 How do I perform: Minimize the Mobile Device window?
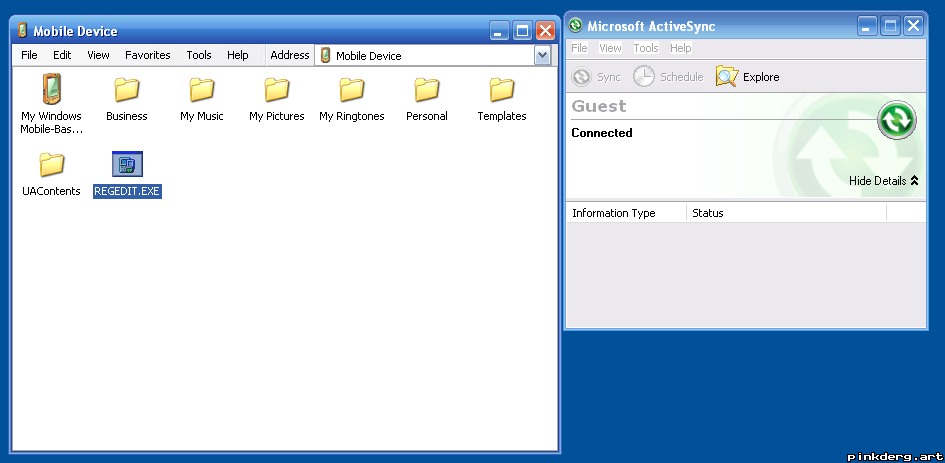coord(498,31)
